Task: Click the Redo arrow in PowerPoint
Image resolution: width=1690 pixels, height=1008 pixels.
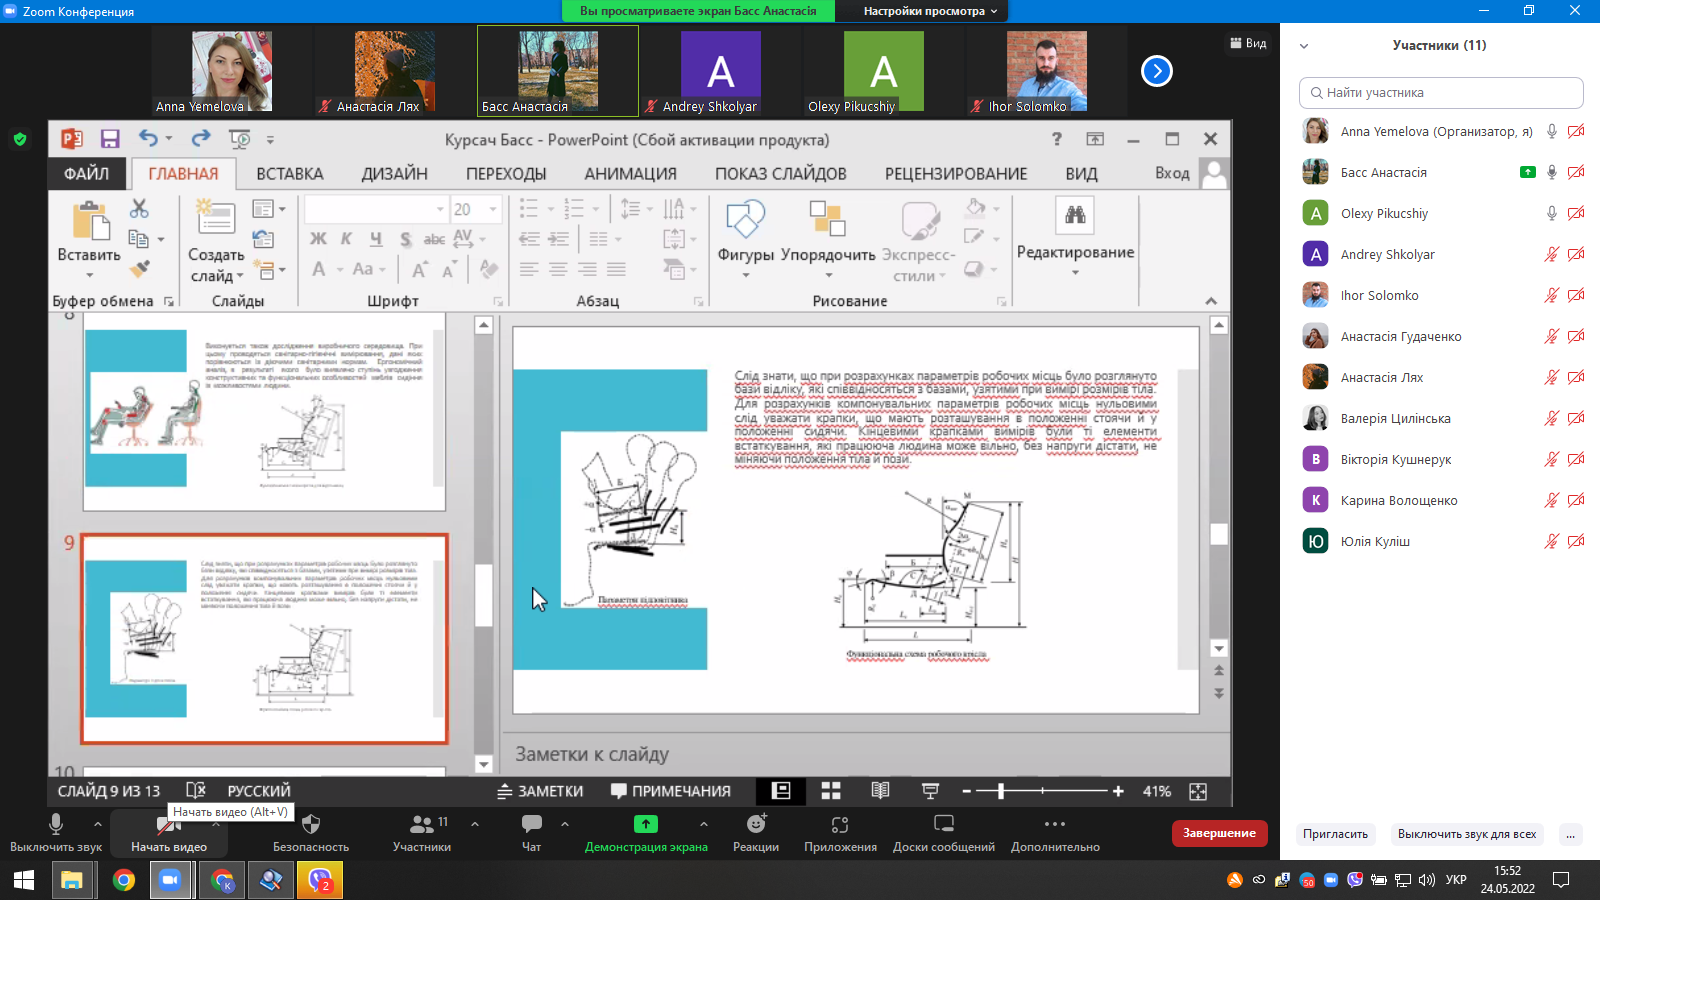Action: point(201,138)
